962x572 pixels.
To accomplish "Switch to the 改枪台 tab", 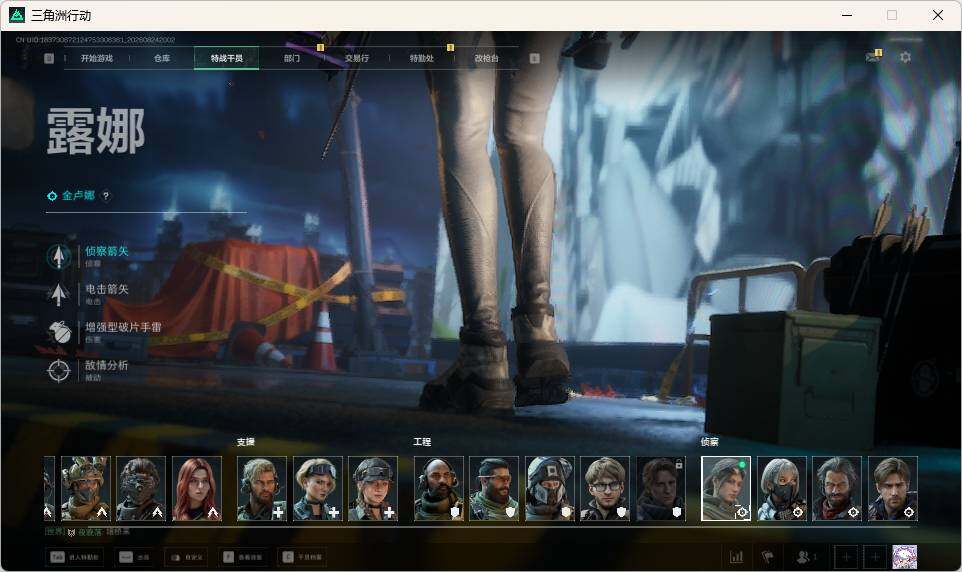I will [x=487, y=58].
